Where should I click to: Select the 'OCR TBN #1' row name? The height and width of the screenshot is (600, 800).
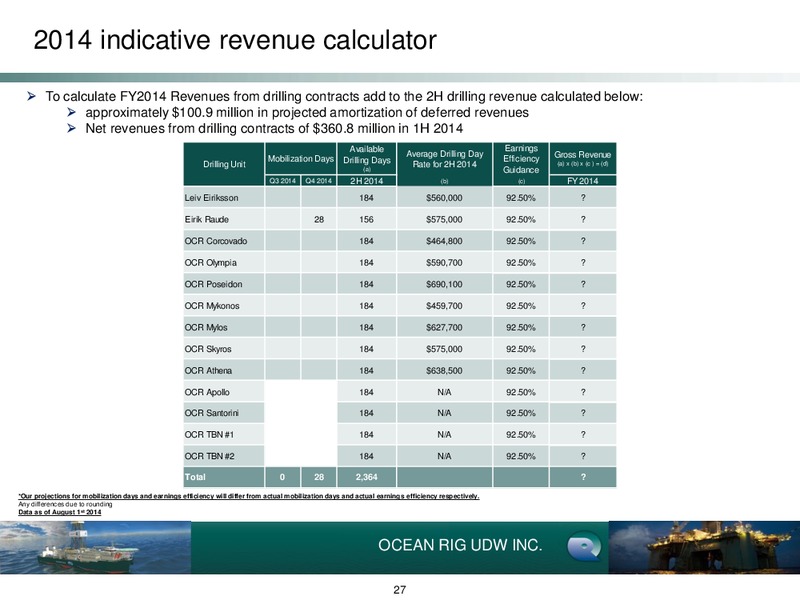click(209, 435)
